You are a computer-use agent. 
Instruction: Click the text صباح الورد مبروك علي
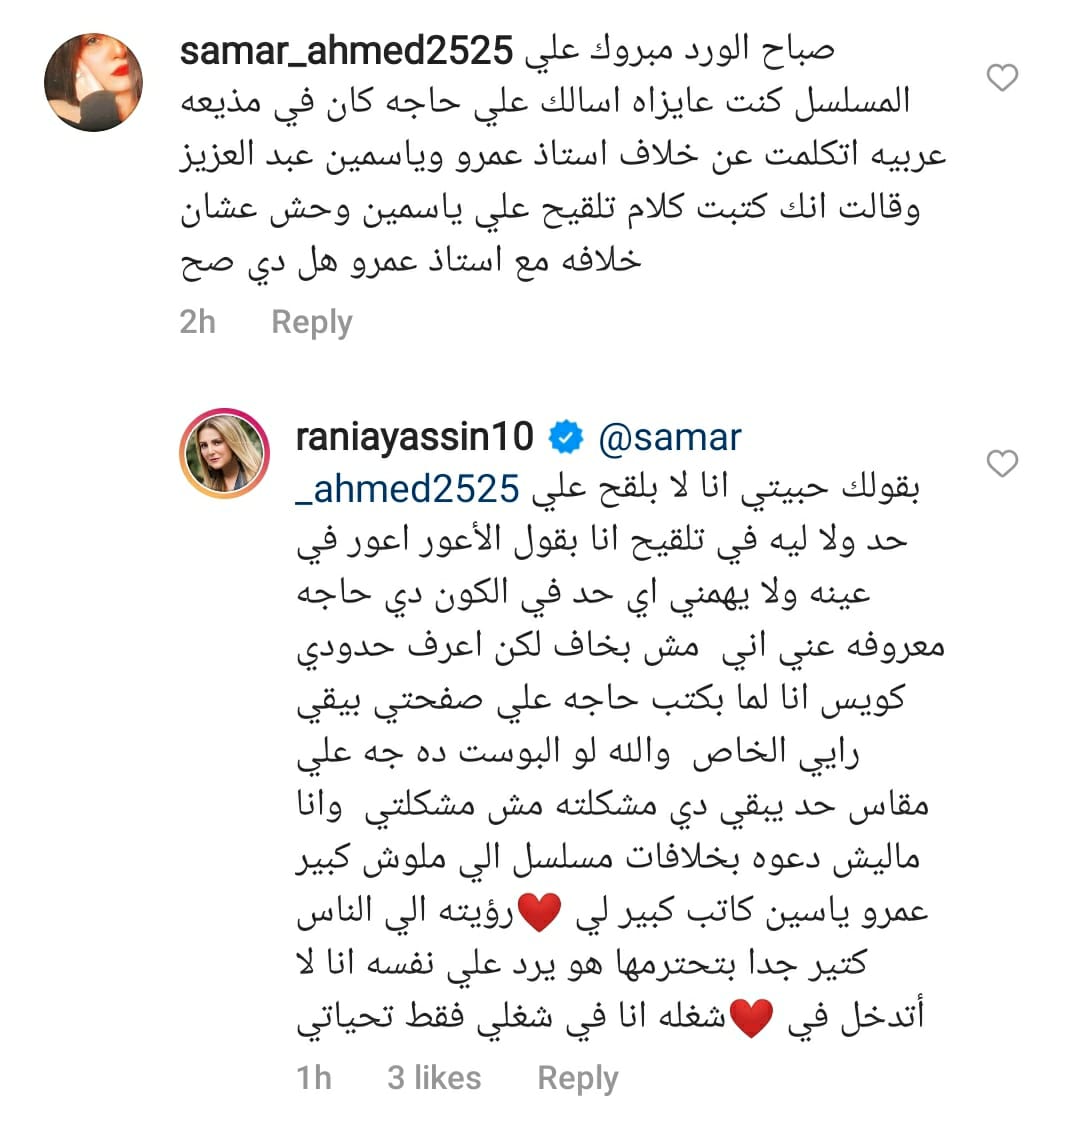click(680, 50)
